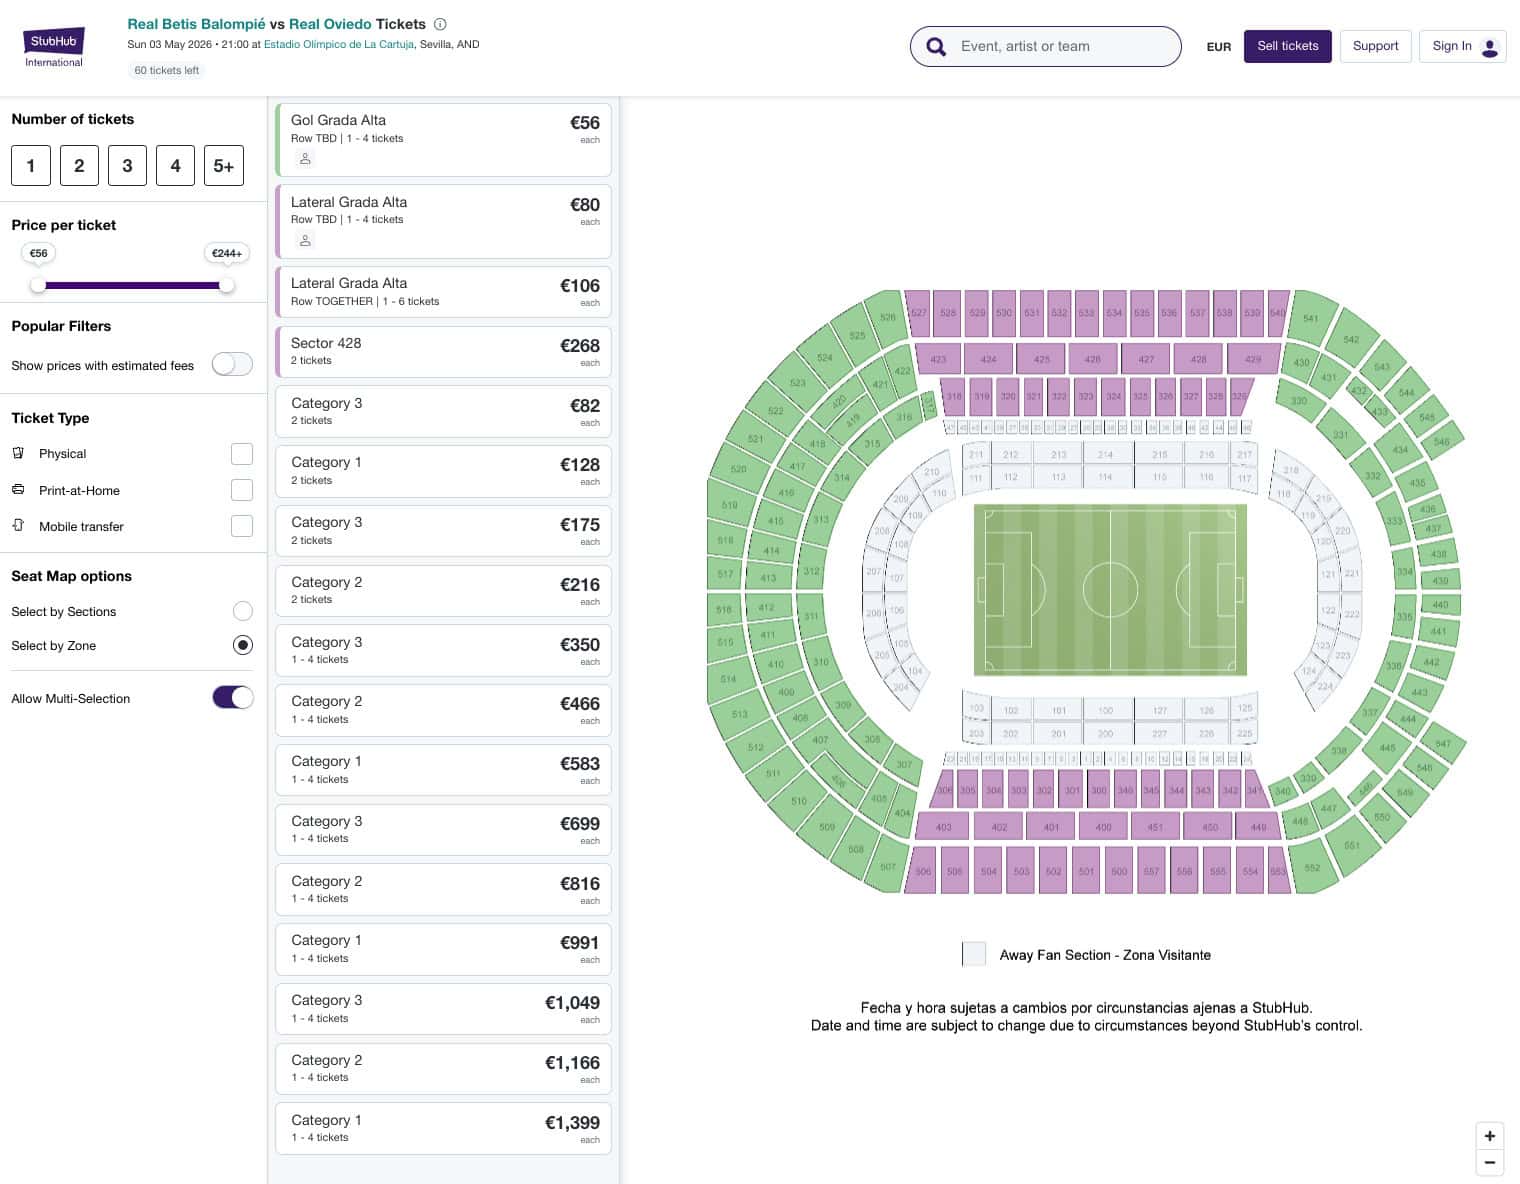Click the search magnifier icon
Viewport: 1520px width, 1184px height.
(936, 46)
